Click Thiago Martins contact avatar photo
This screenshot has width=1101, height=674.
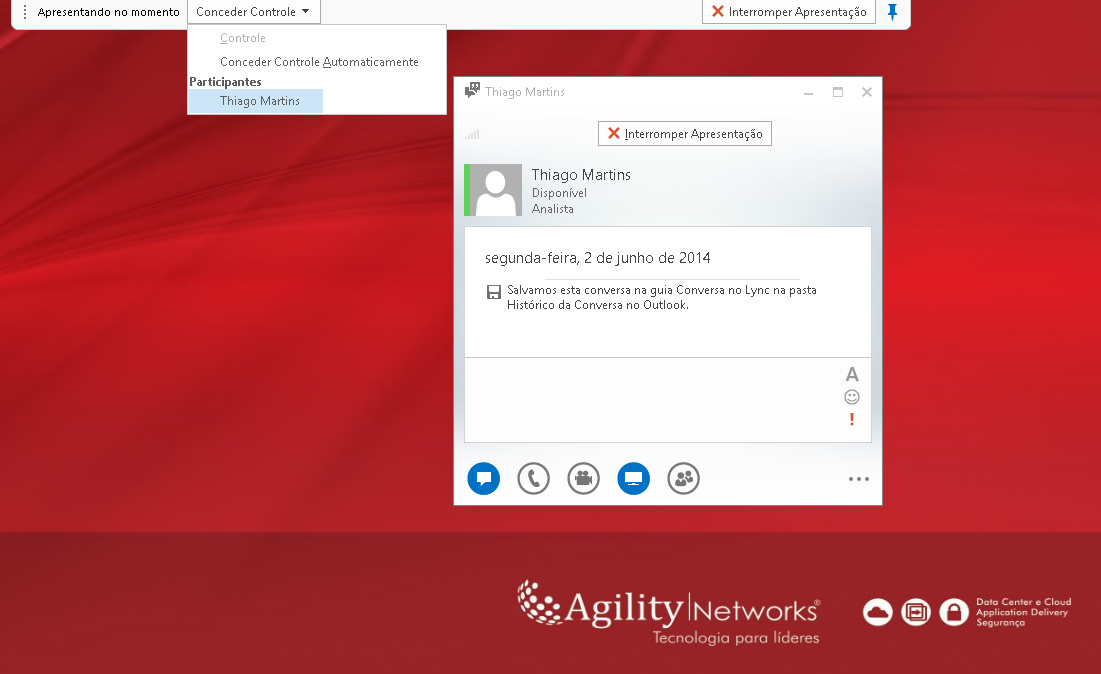(x=496, y=190)
